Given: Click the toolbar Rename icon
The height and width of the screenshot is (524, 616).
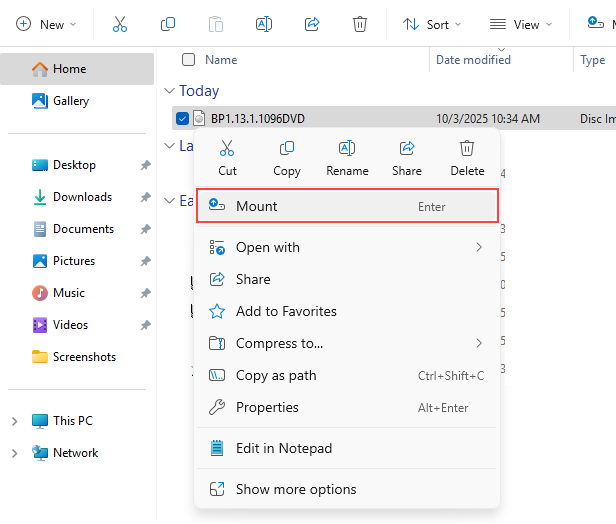Looking at the screenshot, I should (x=264, y=24).
